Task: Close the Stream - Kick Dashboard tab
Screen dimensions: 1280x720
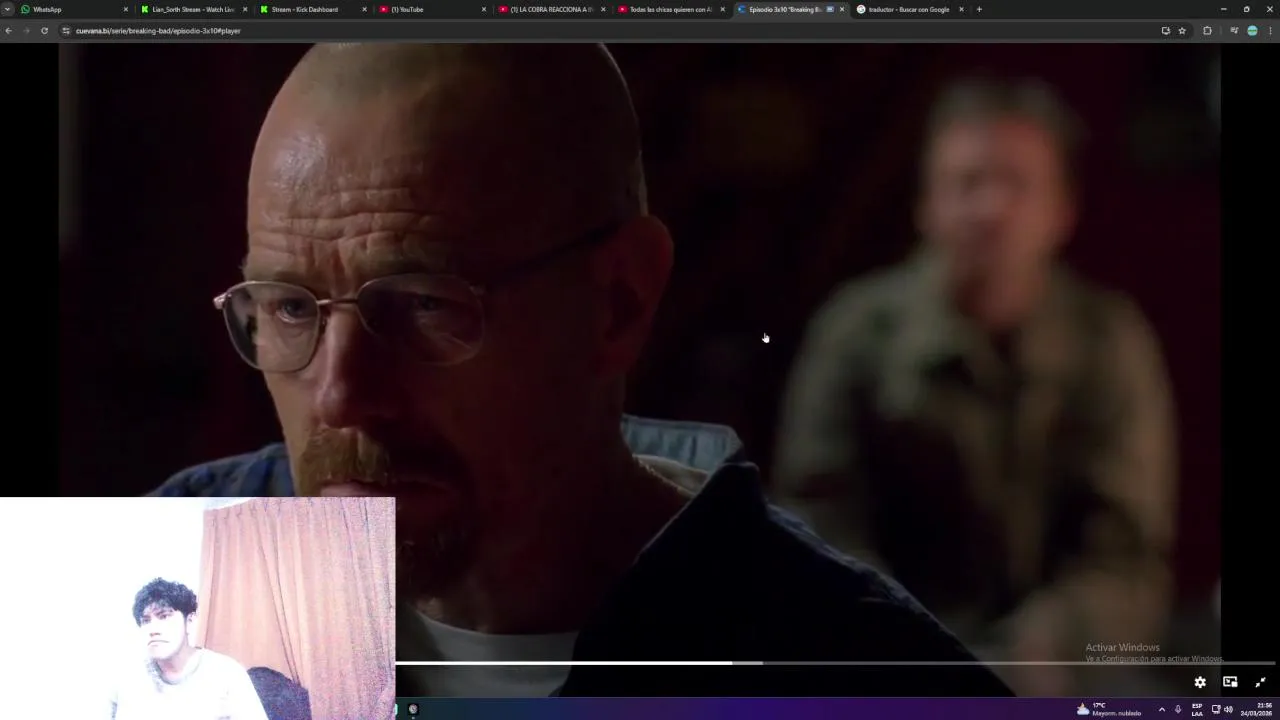Action: 364,9
